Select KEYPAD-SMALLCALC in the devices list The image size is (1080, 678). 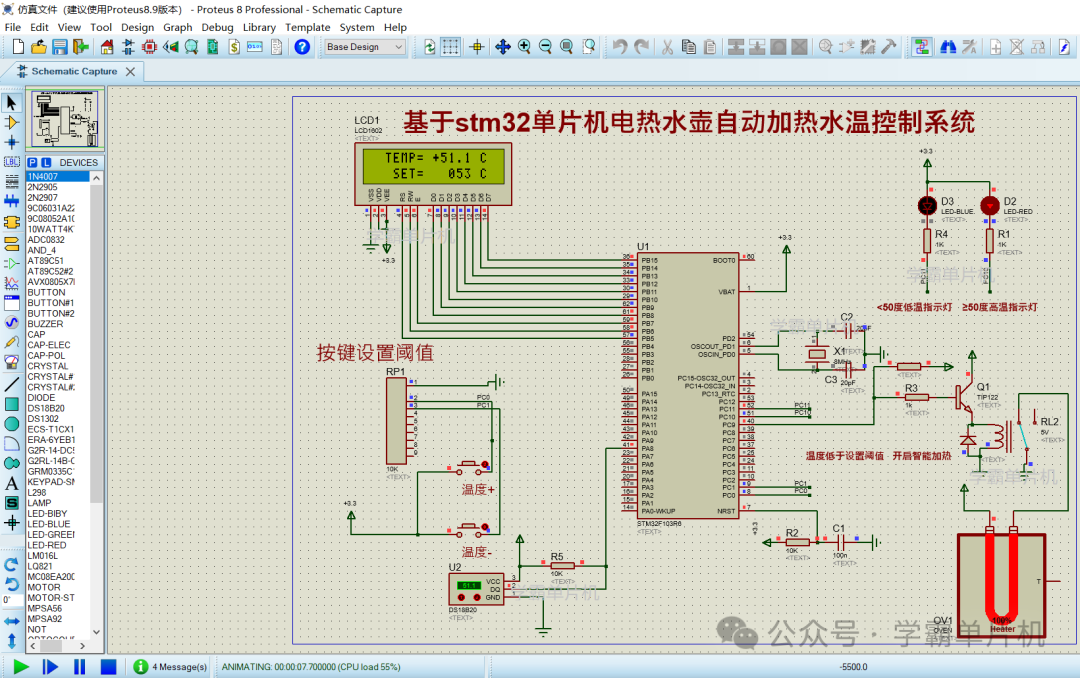pyautogui.click(x=58, y=482)
